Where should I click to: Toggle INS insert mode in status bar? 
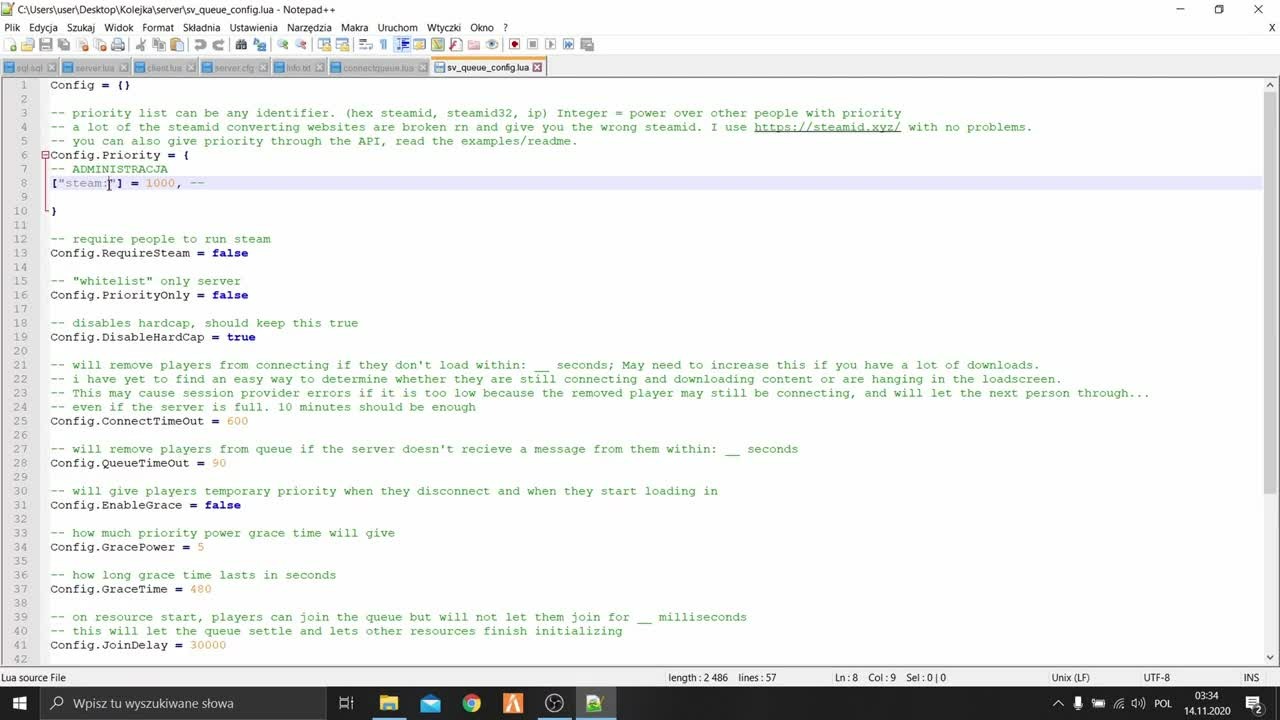[1251, 677]
